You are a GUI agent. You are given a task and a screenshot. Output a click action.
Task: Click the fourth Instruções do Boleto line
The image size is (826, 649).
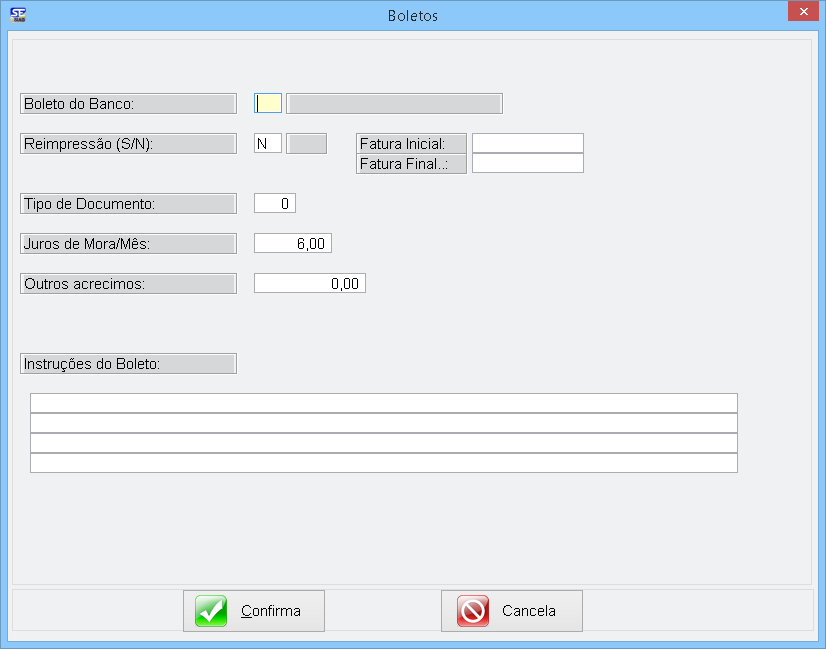pos(383,463)
